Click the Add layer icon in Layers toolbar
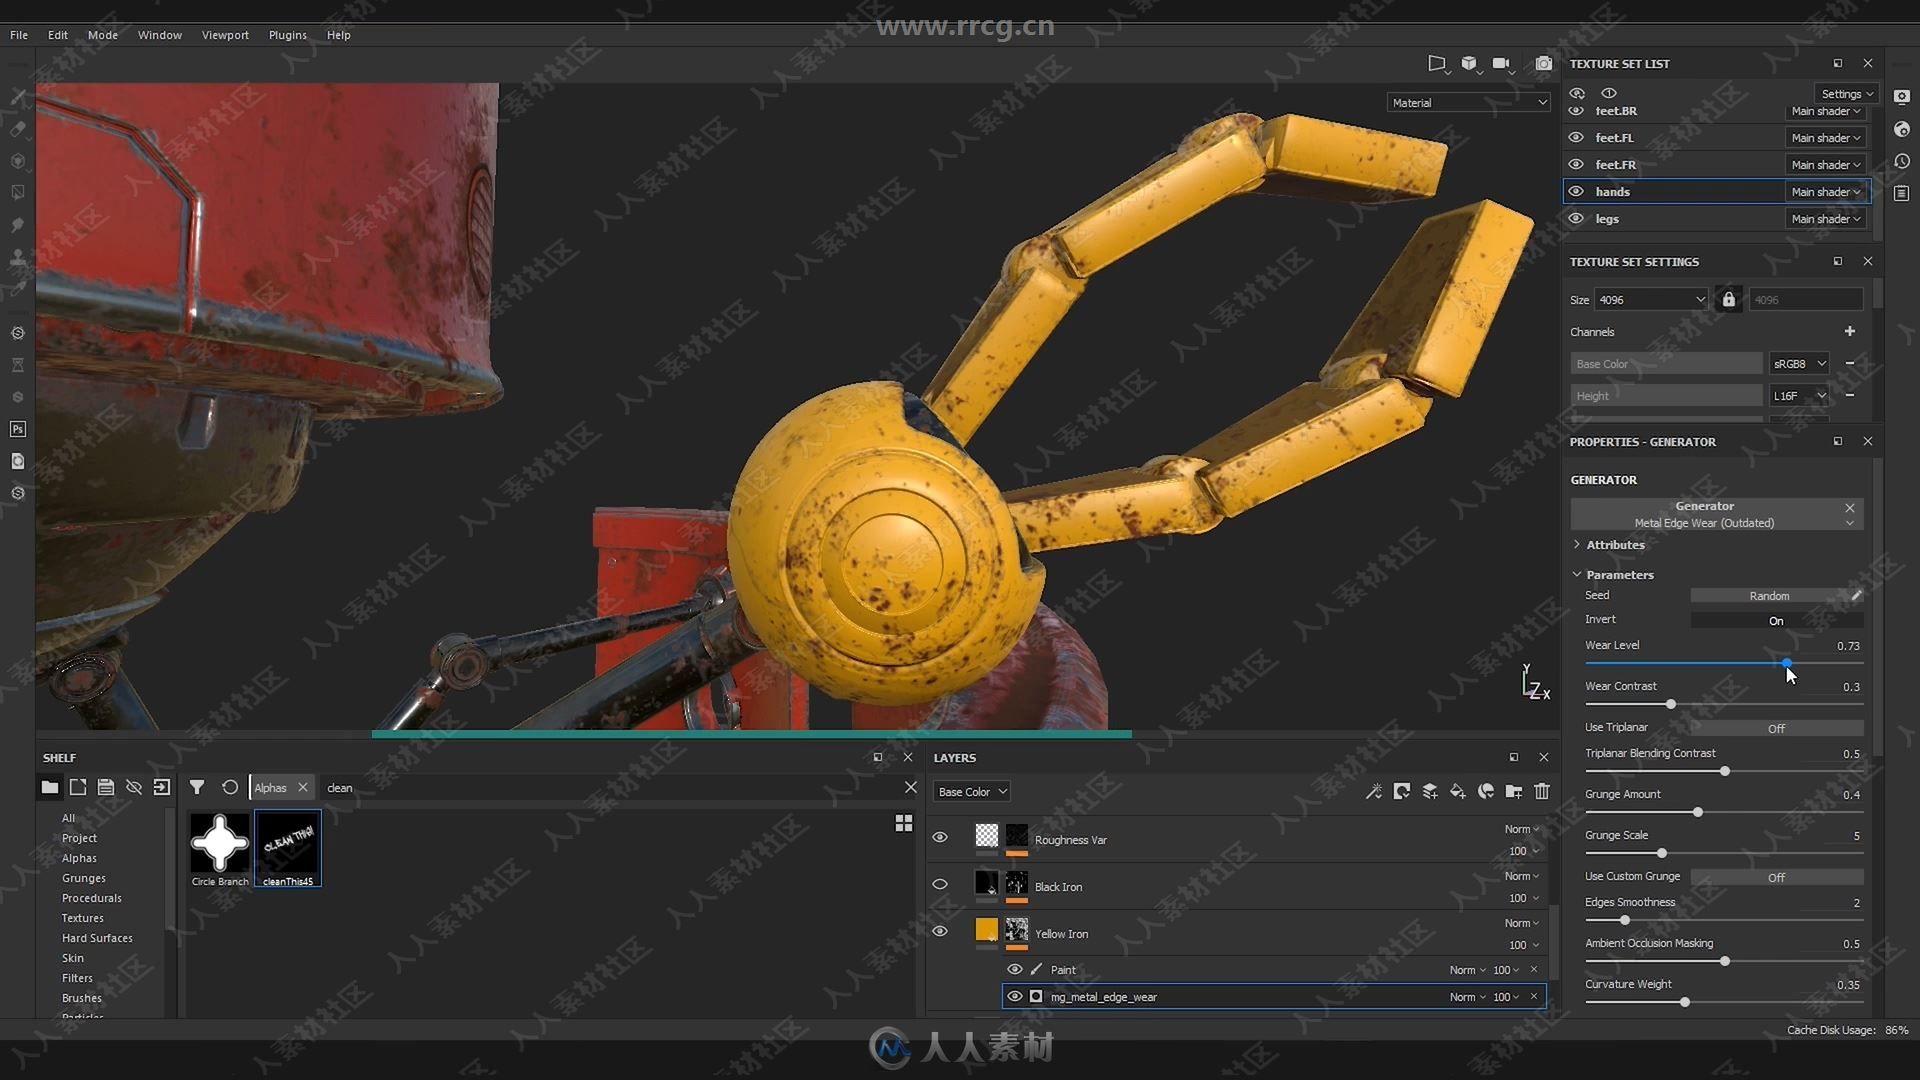This screenshot has width=1920, height=1080. 1430,791
